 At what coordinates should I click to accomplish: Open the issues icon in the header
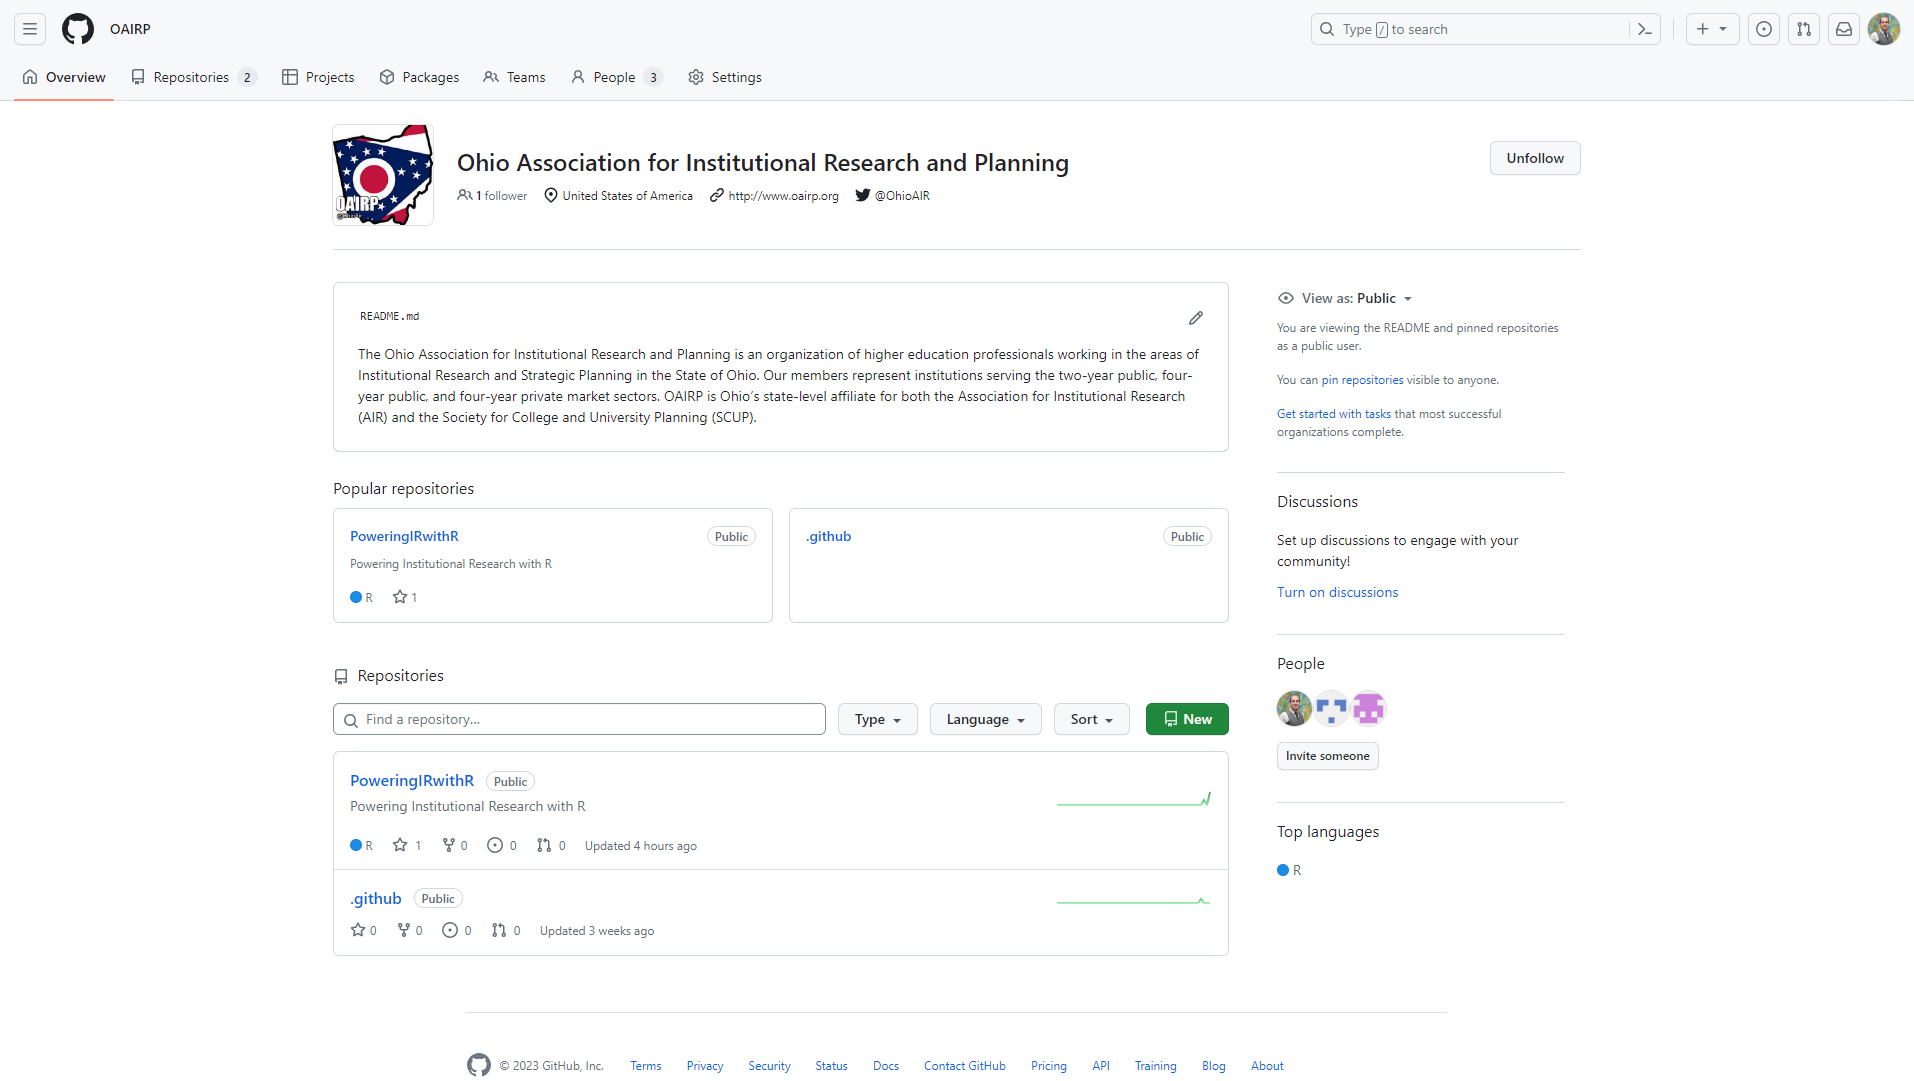(x=1764, y=29)
